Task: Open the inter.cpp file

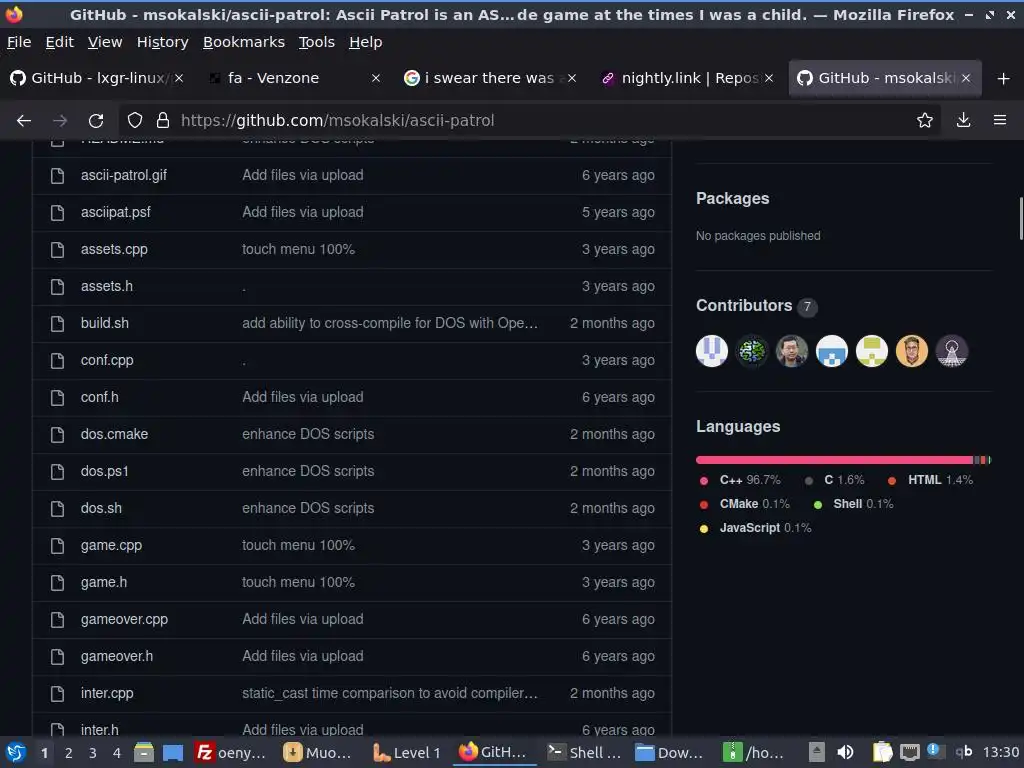Action: [x=107, y=694]
